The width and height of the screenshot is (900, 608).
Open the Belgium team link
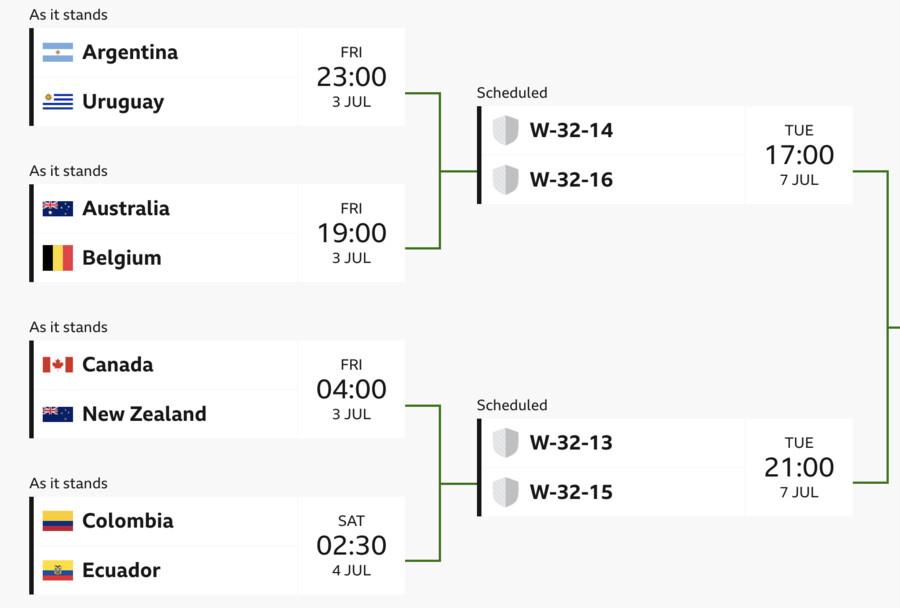122,258
